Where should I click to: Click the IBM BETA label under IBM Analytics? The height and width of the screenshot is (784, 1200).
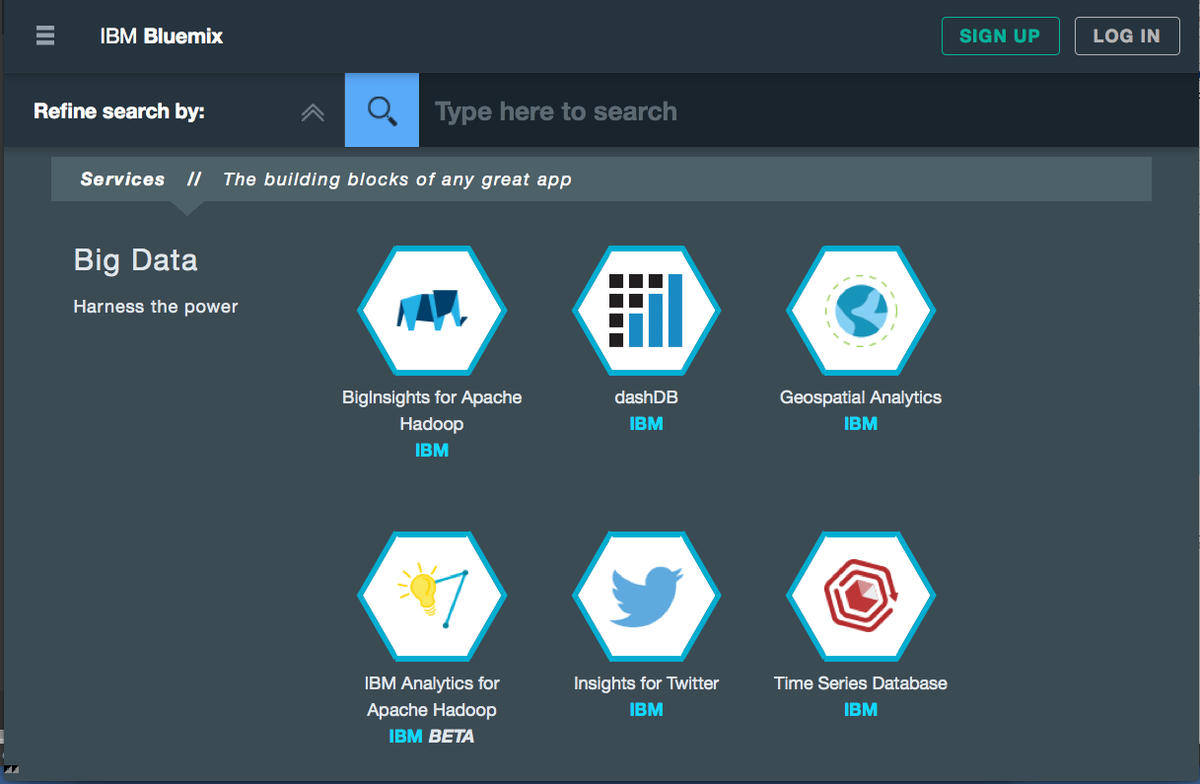pyautogui.click(x=432, y=736)
